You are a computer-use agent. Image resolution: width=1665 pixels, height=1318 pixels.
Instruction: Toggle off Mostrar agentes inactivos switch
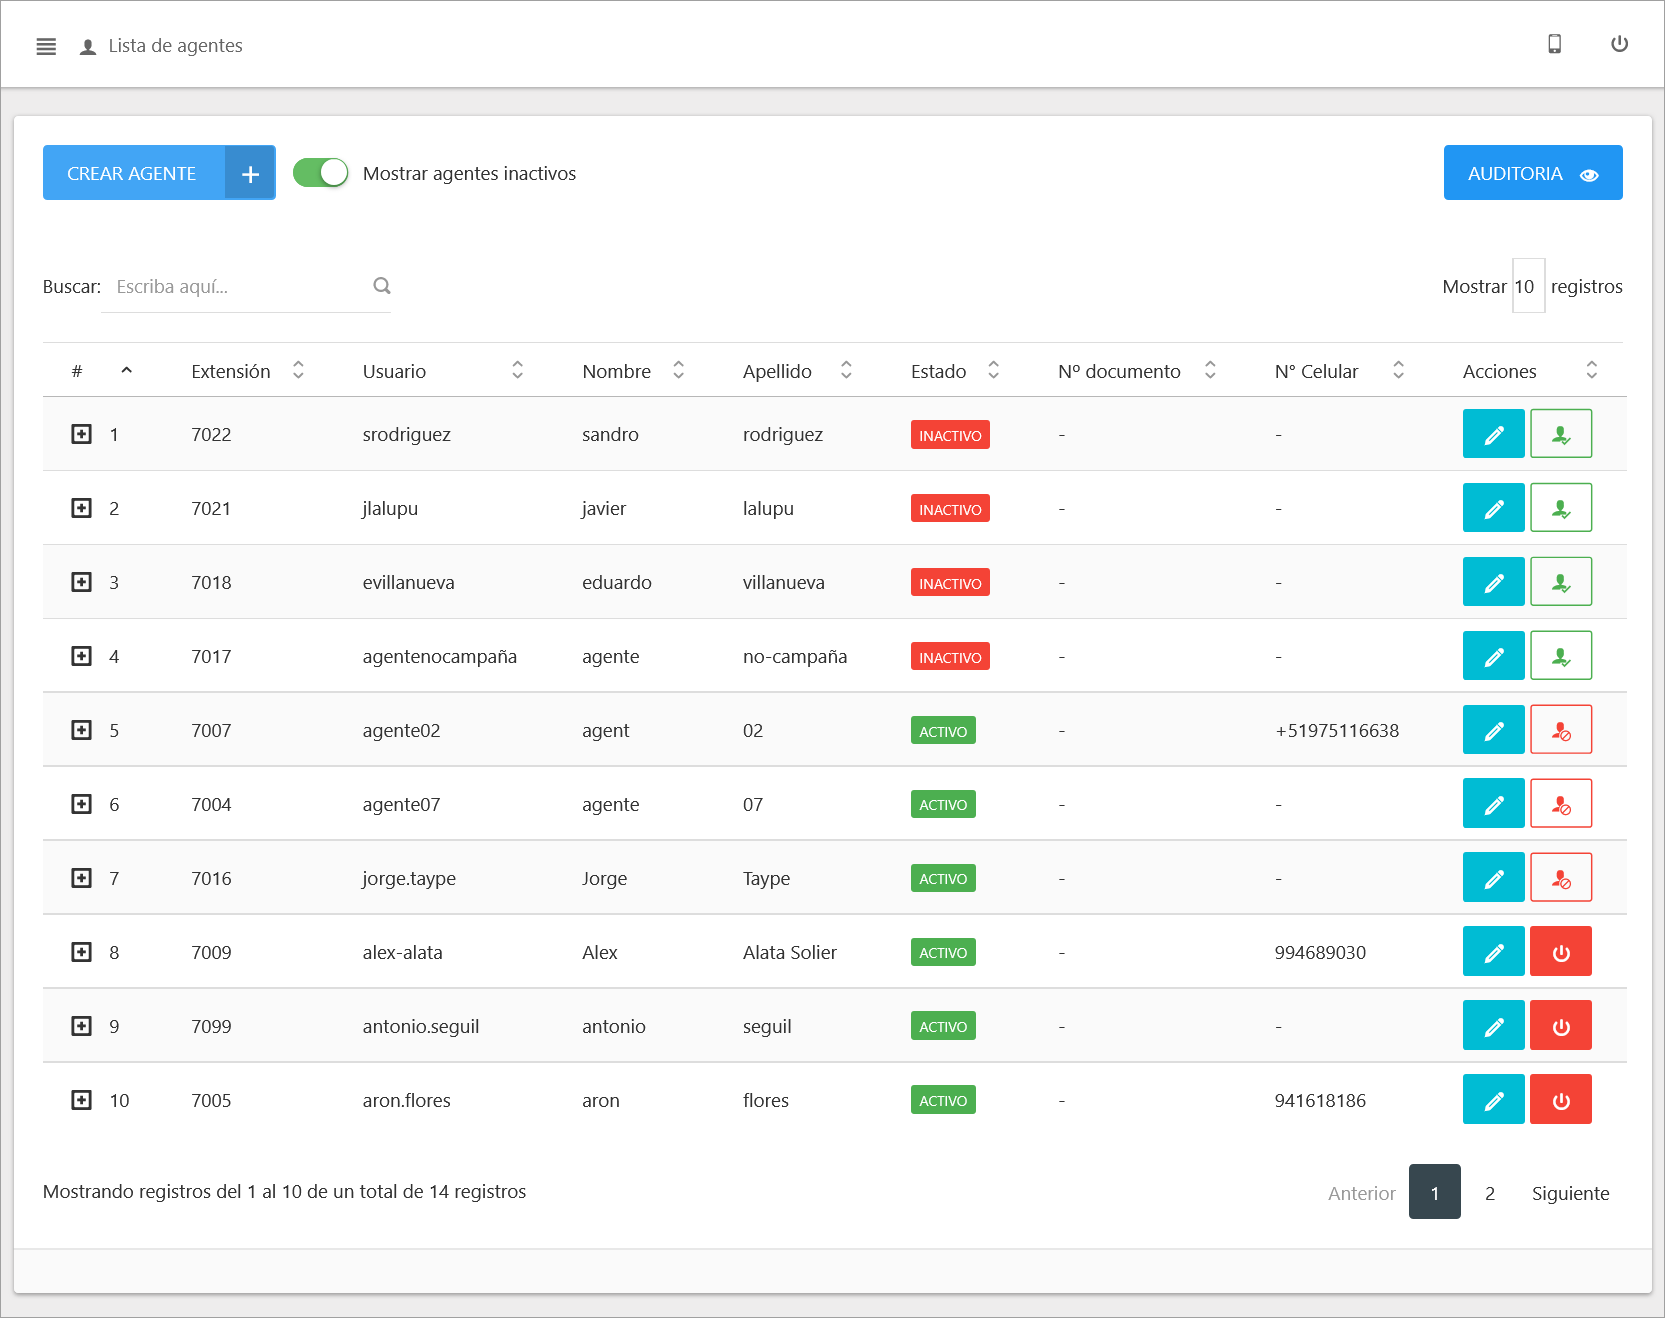click(x=320, y=173)
